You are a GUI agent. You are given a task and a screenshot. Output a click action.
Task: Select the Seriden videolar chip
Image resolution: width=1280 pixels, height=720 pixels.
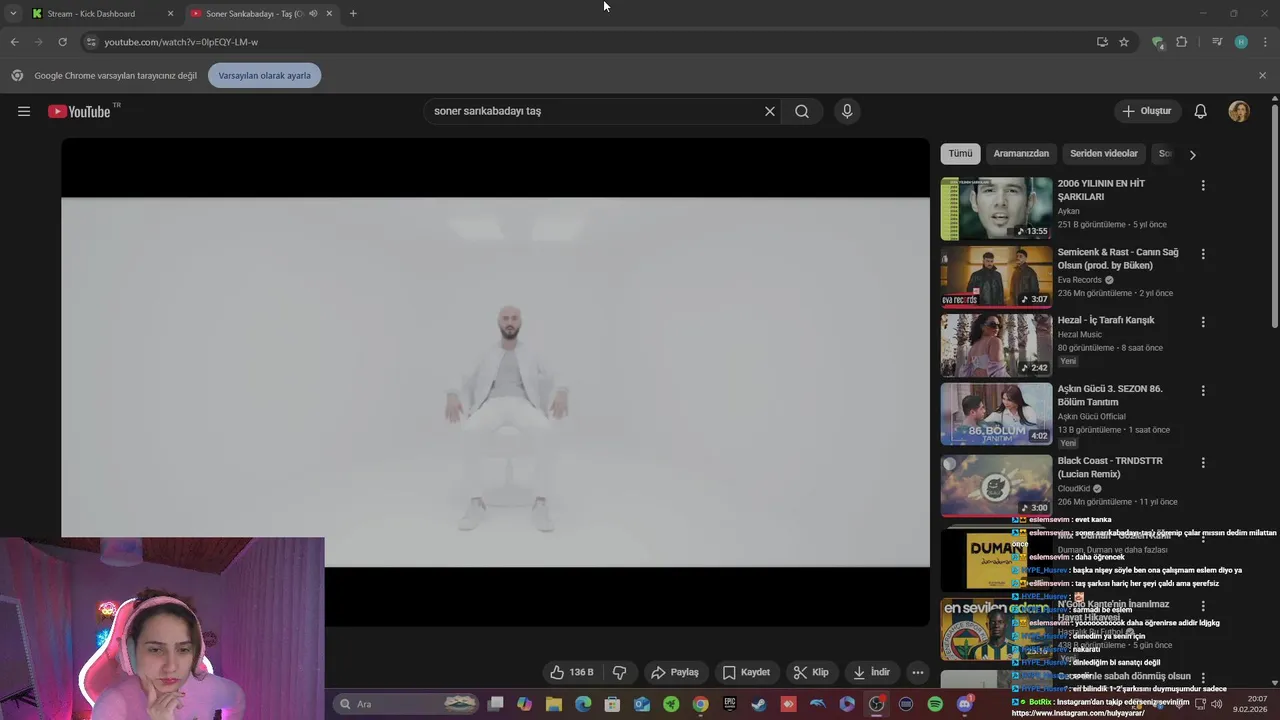point(1104,154)
